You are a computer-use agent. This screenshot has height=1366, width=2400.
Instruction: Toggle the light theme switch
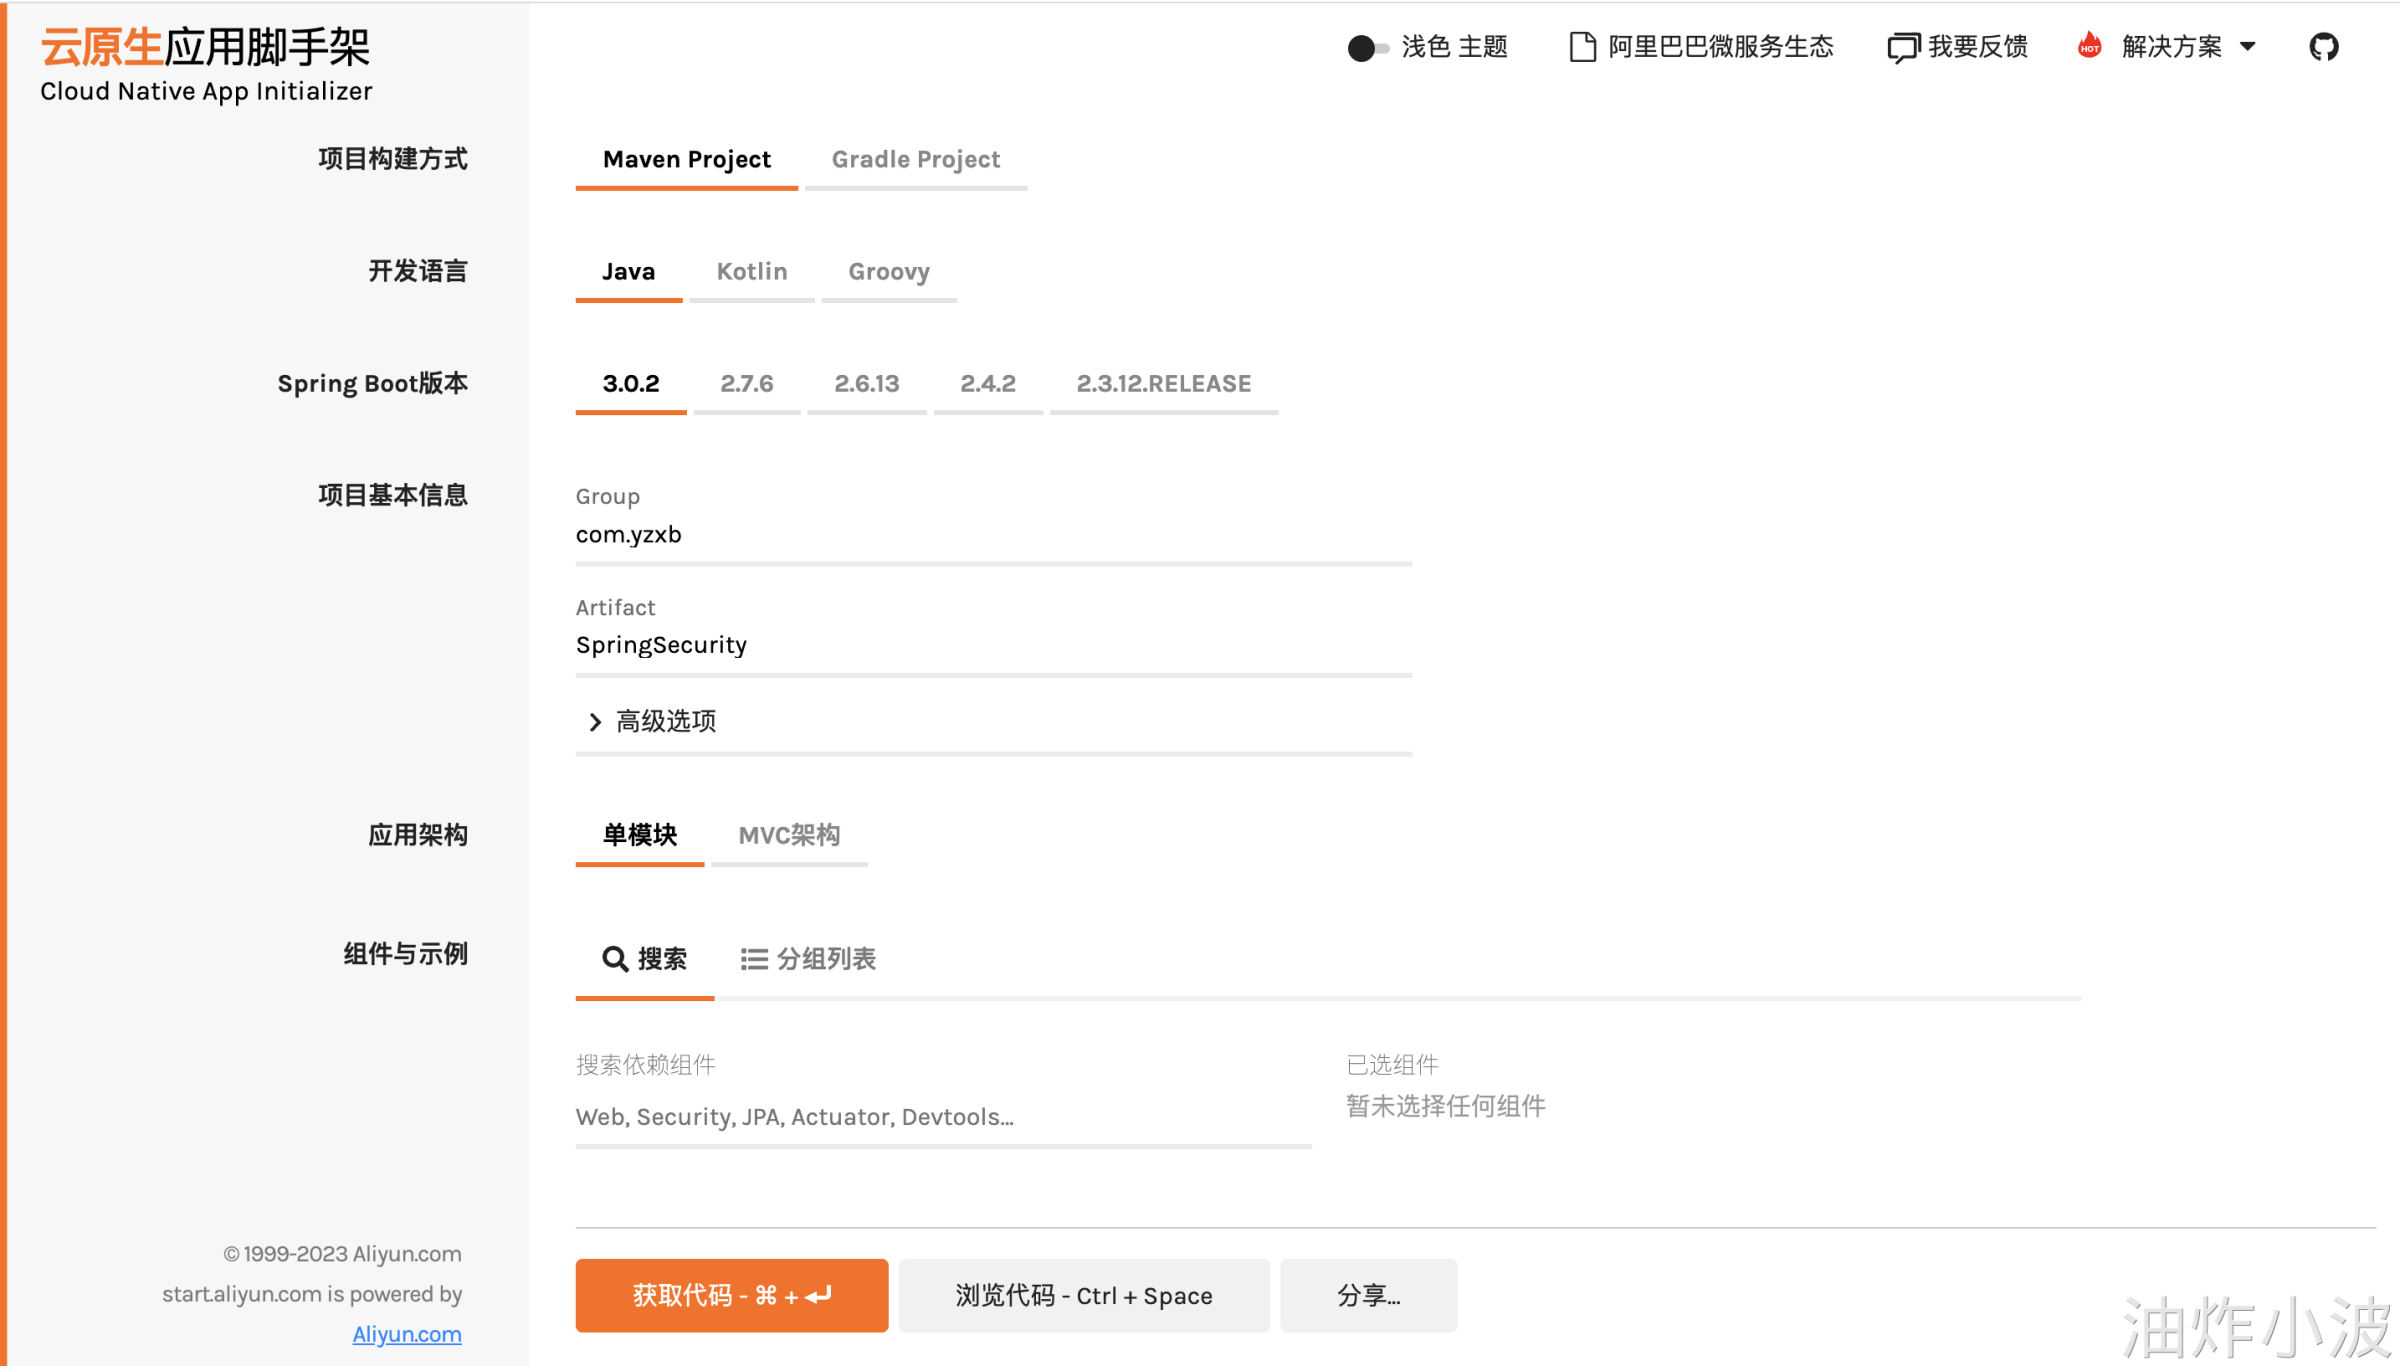[1367, 47]
